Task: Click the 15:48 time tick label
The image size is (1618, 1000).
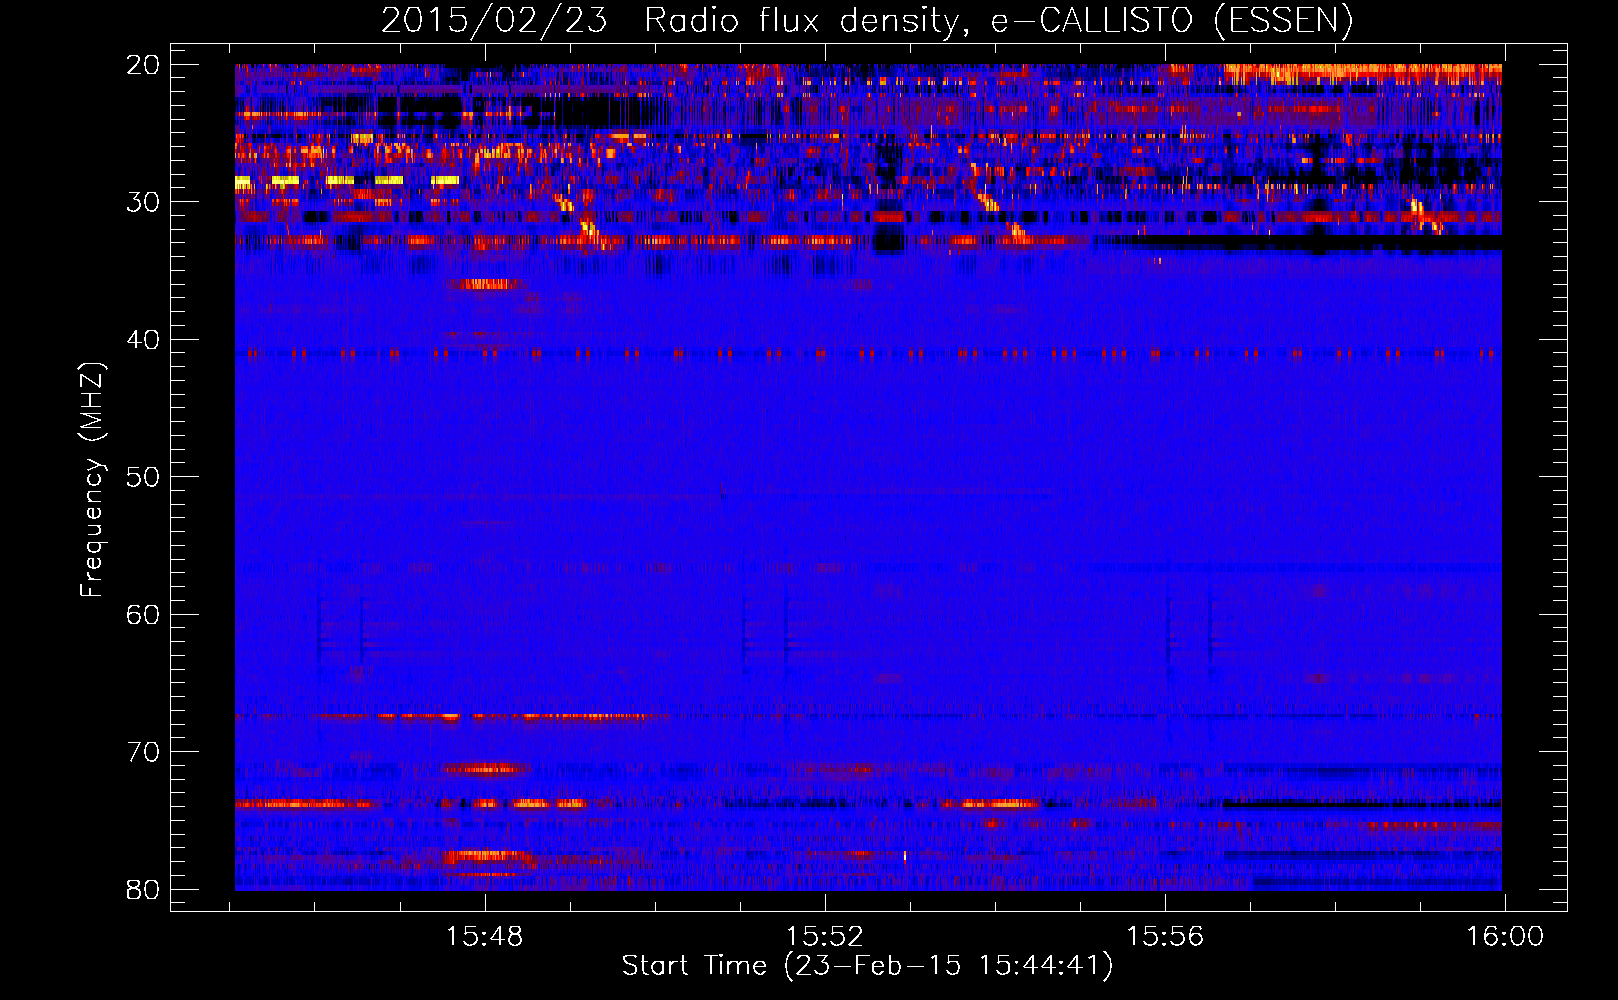Action: pyautogui.click(x=485, y=937)
